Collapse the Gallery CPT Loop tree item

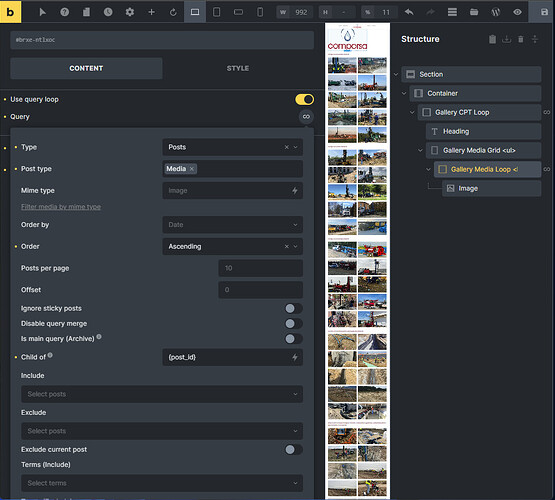(412, 113)
